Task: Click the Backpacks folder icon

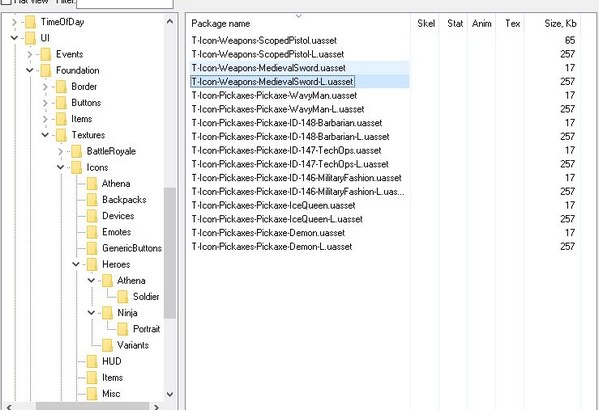Action: [x=92, y=199]
